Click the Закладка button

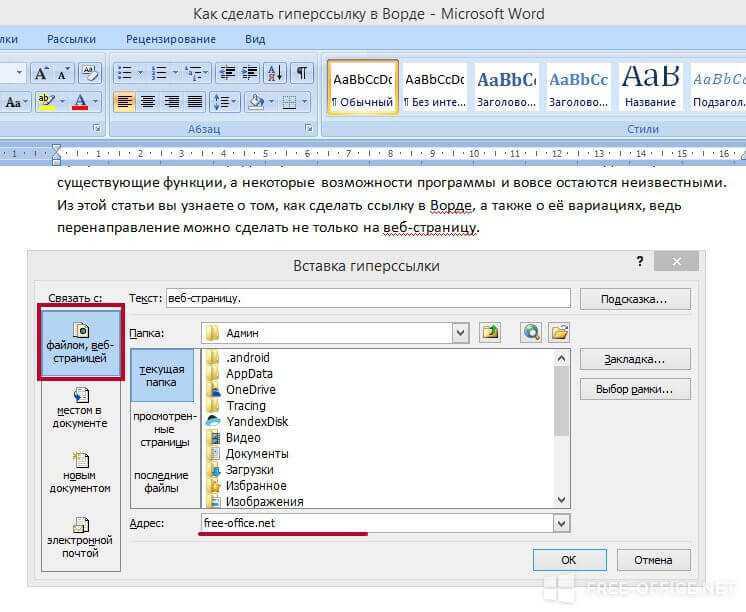tap(635, 359)
